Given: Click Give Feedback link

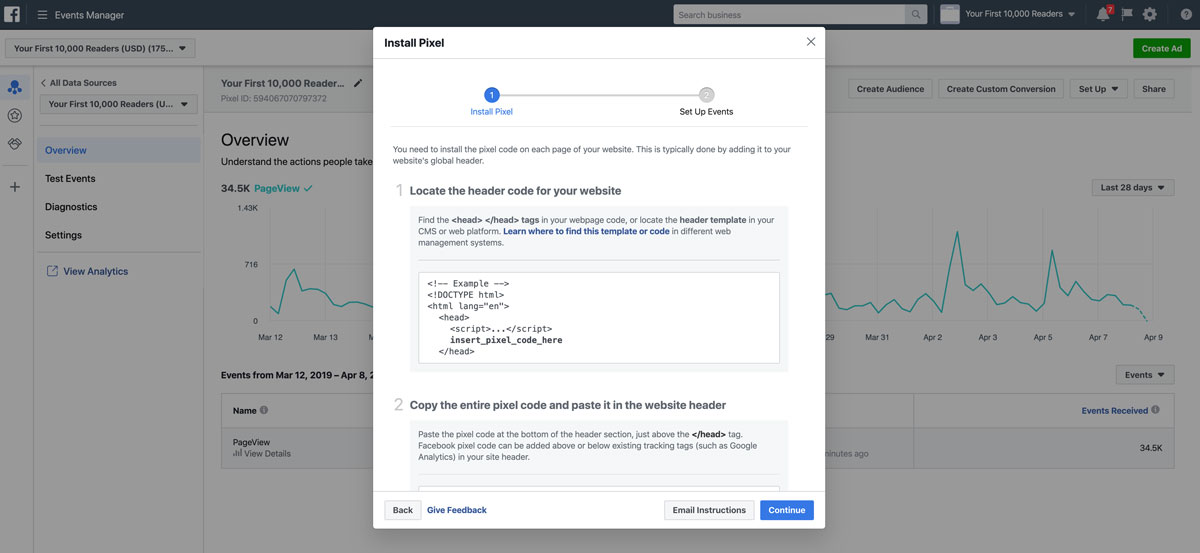Looking at the screenshot, I should click(457, 510).
